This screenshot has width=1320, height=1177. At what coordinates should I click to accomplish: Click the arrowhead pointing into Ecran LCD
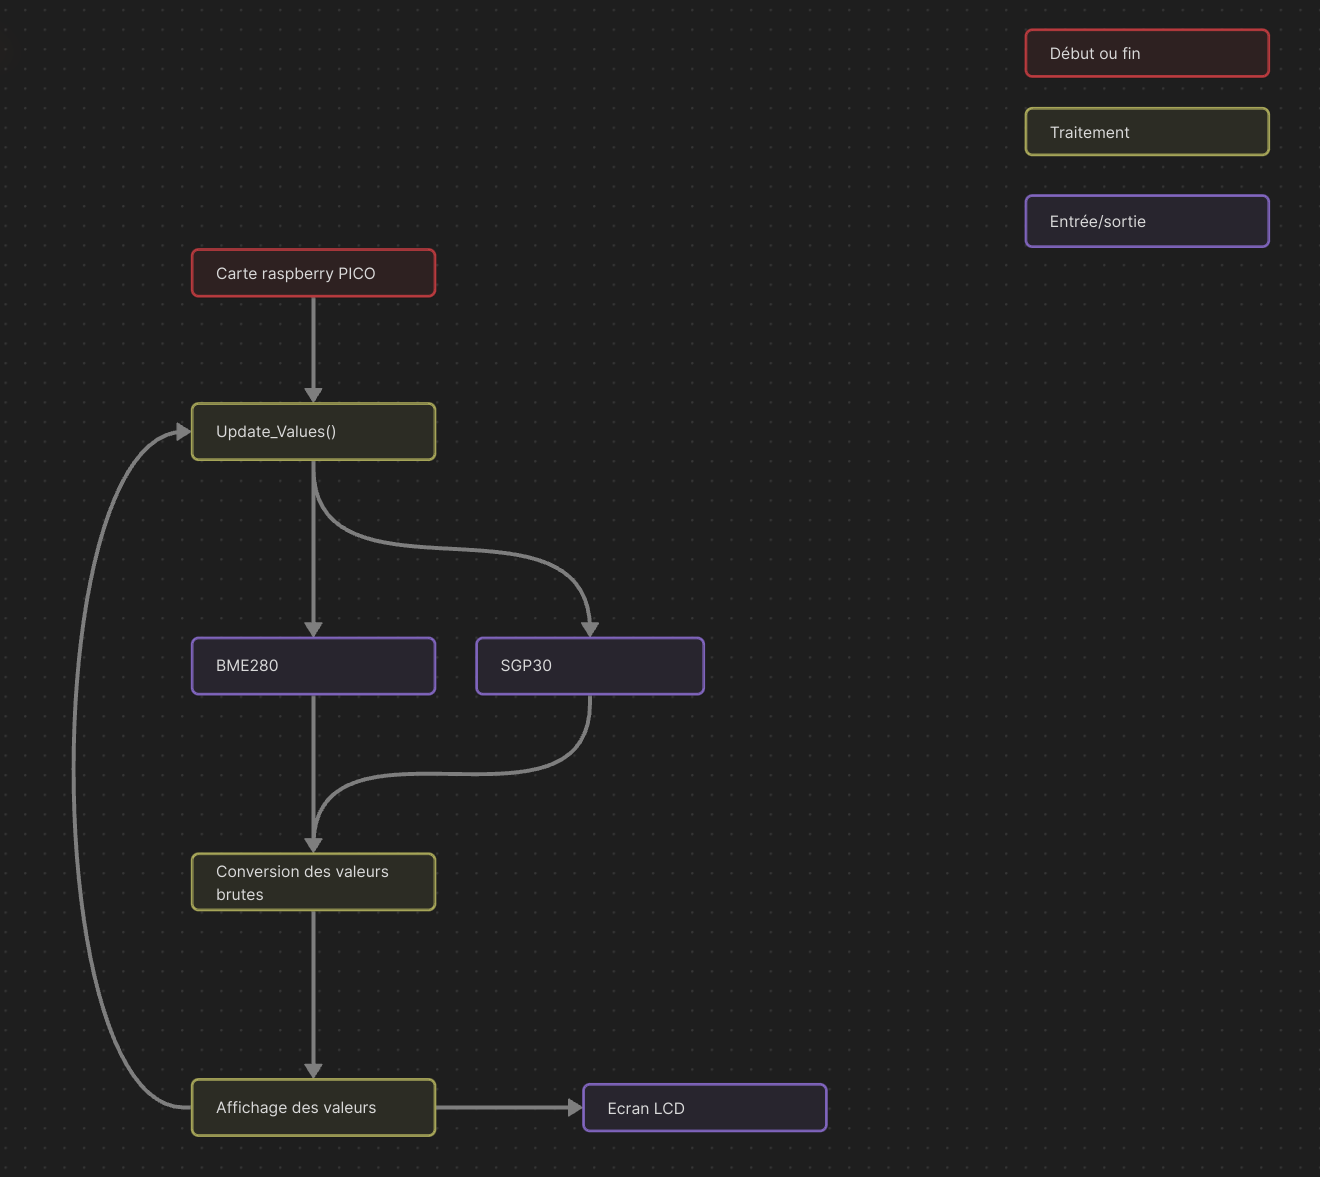click(x=575, y=1108)
